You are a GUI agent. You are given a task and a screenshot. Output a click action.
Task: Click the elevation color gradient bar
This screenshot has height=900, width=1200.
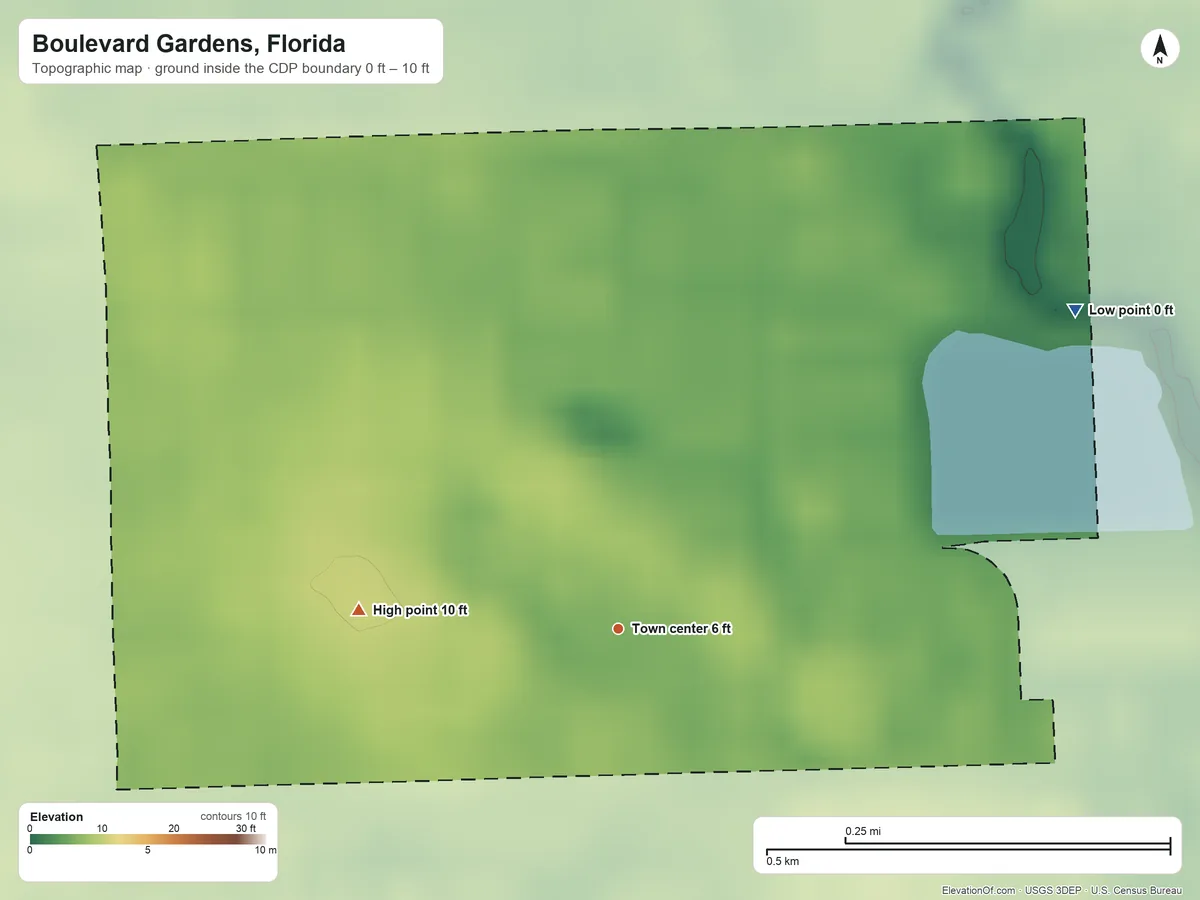(148, 840)
